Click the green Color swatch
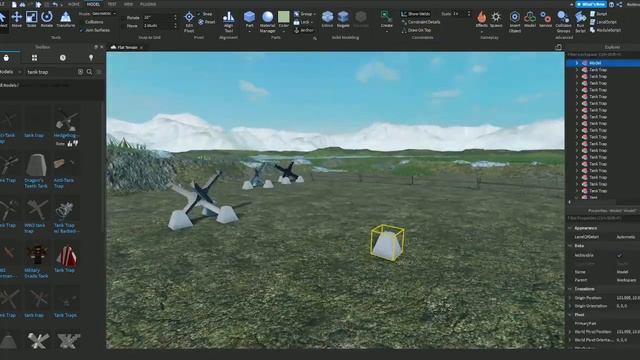The image size is (640, 360). click(284, 17)
